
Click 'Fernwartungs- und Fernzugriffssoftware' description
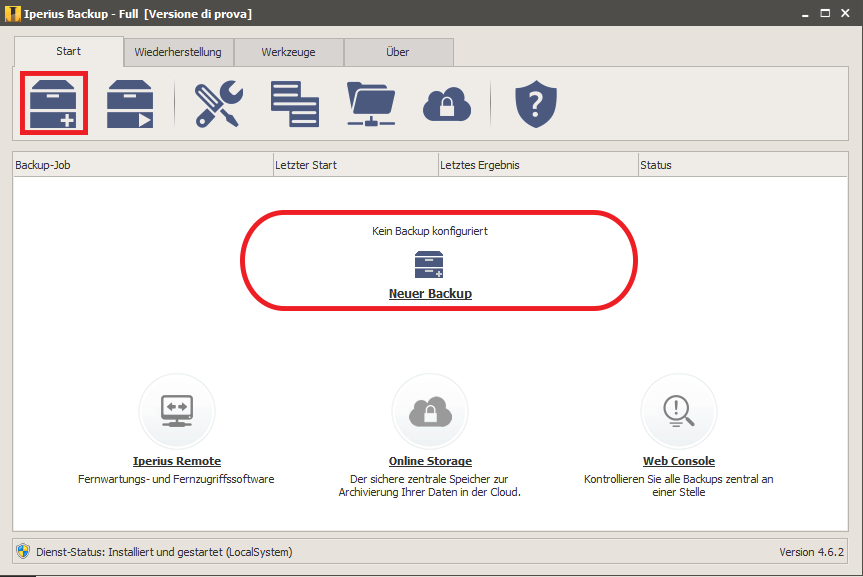tap(176, 479)
